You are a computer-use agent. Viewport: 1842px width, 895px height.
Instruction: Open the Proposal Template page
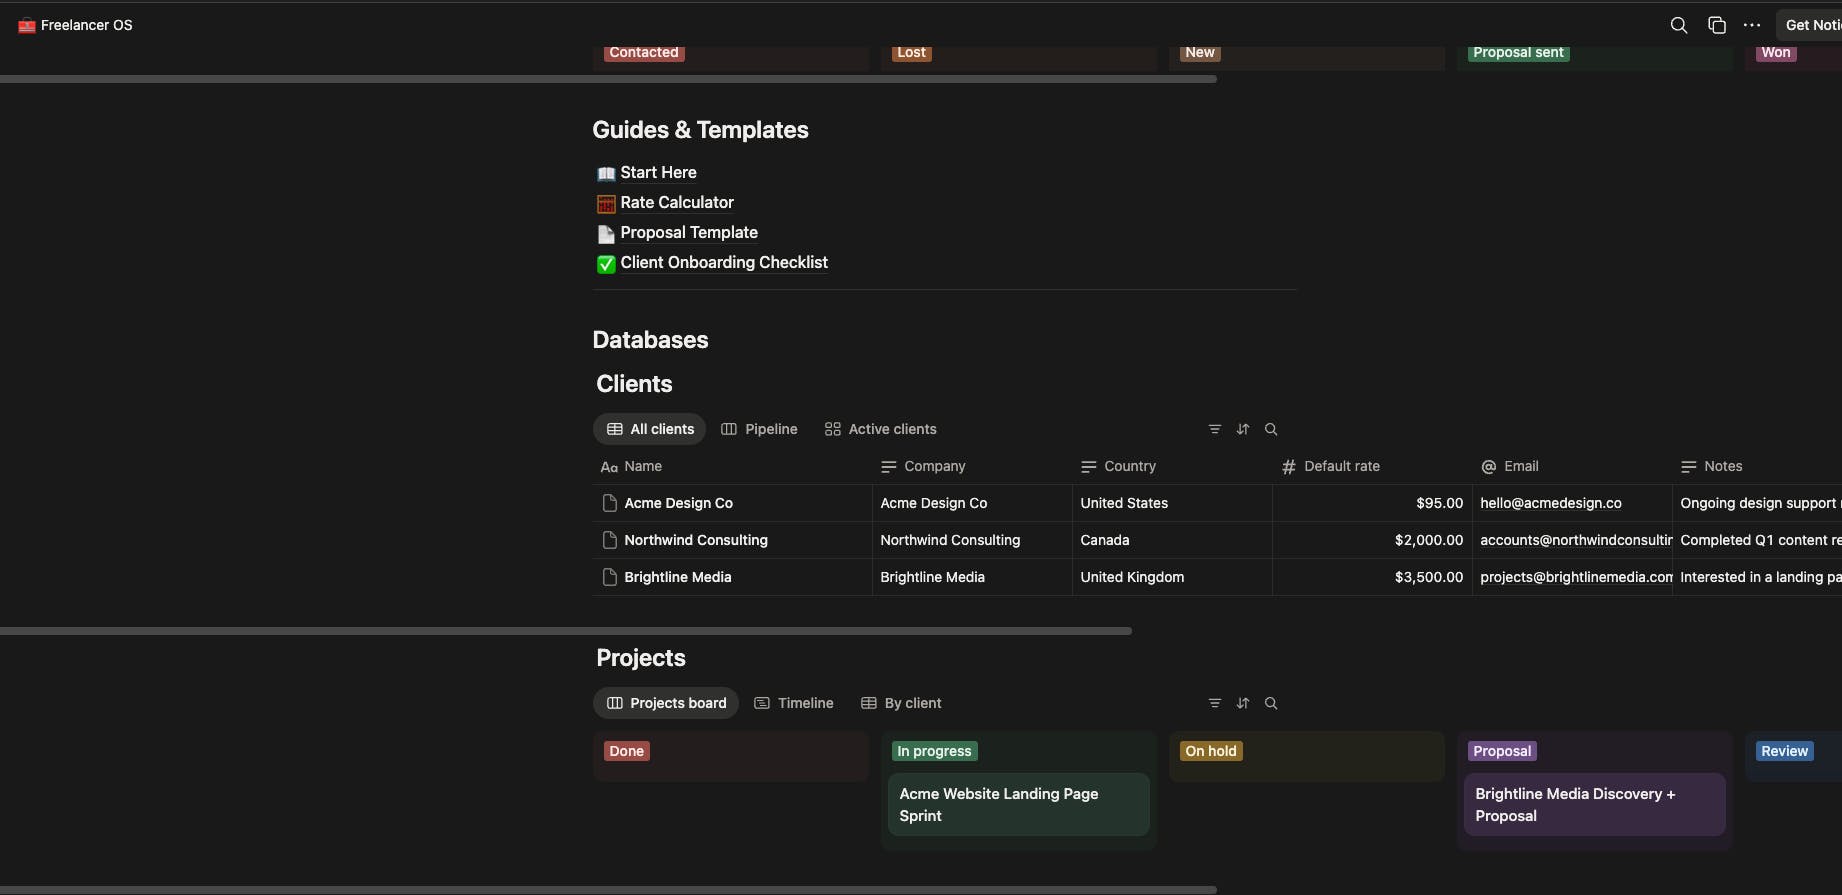(689, 232)
